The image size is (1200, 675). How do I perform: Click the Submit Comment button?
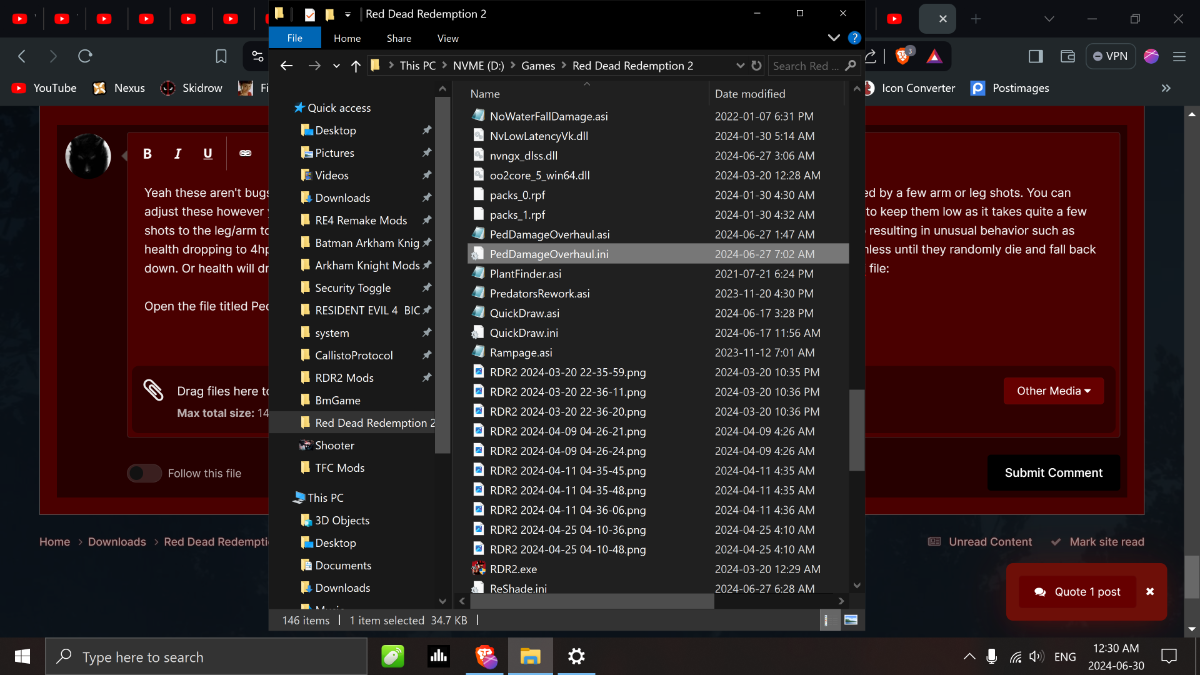point(1053,473)
